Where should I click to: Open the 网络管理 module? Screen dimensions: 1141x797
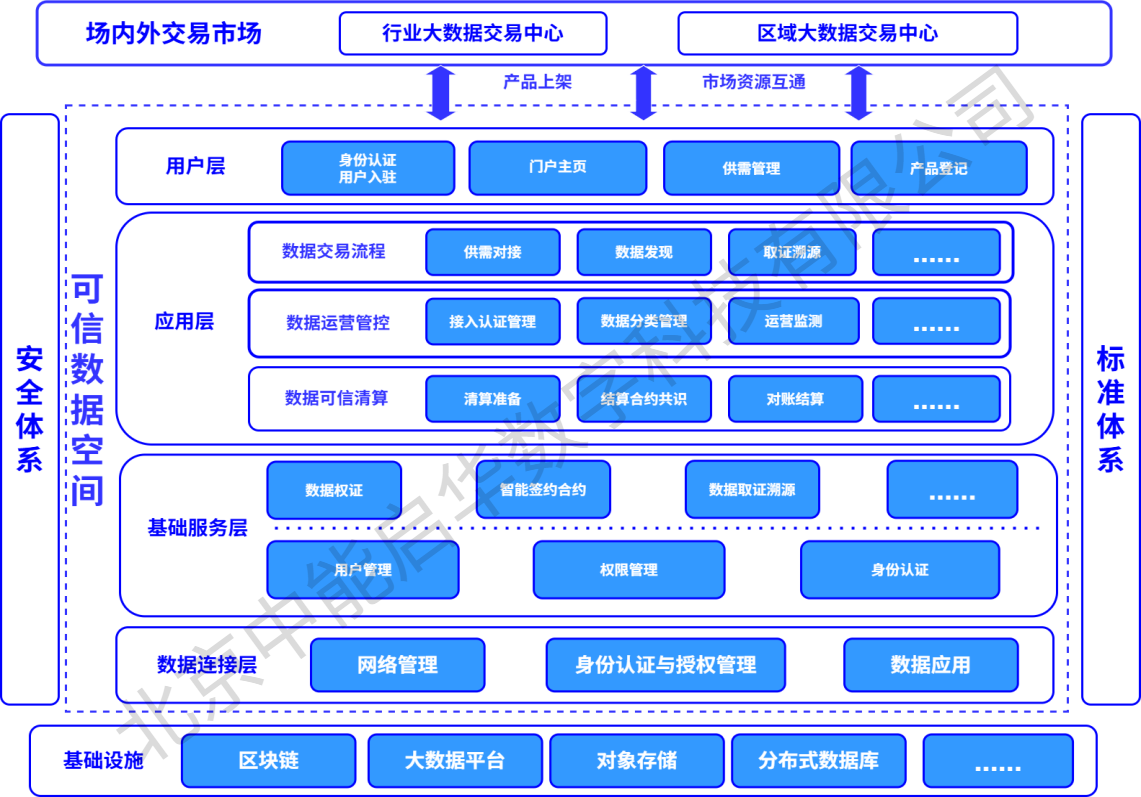coord(400,665)
